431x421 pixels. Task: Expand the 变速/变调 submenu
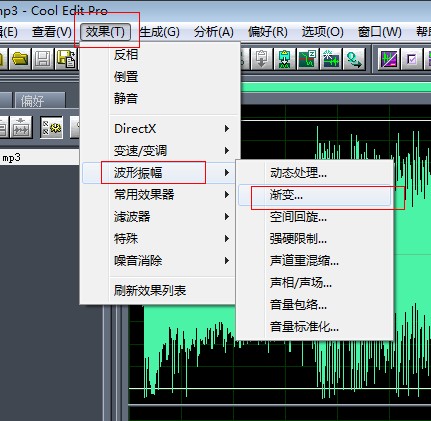pyautogui.click(x=159, y=151)
